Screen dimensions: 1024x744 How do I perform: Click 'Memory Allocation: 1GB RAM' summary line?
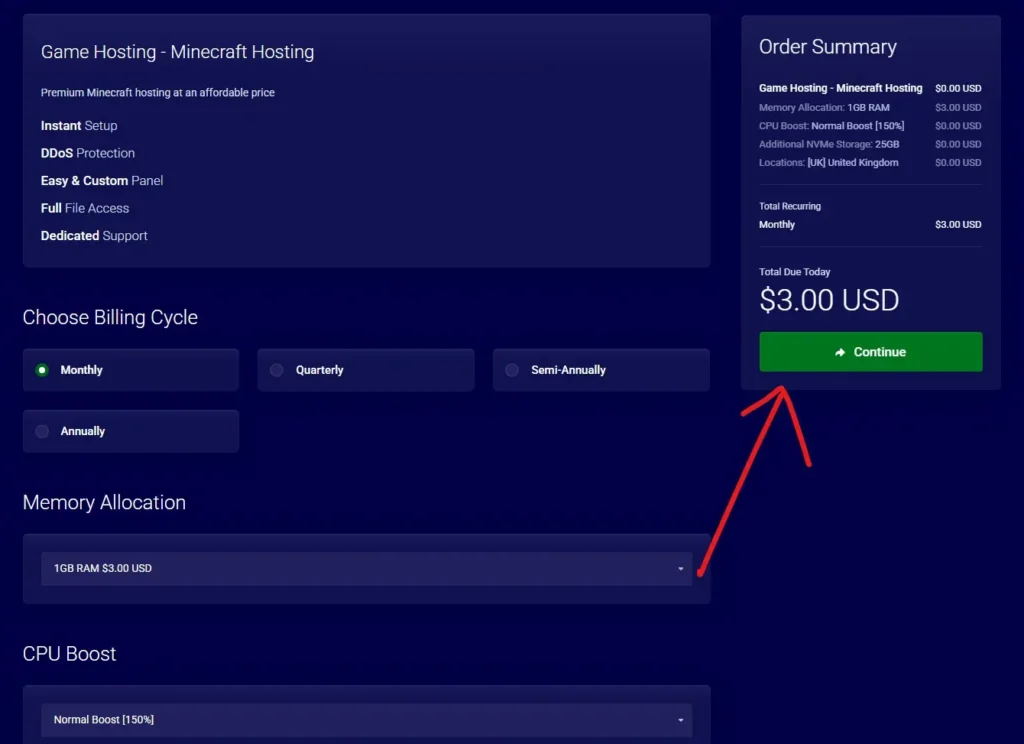click(x=870, y=107)
